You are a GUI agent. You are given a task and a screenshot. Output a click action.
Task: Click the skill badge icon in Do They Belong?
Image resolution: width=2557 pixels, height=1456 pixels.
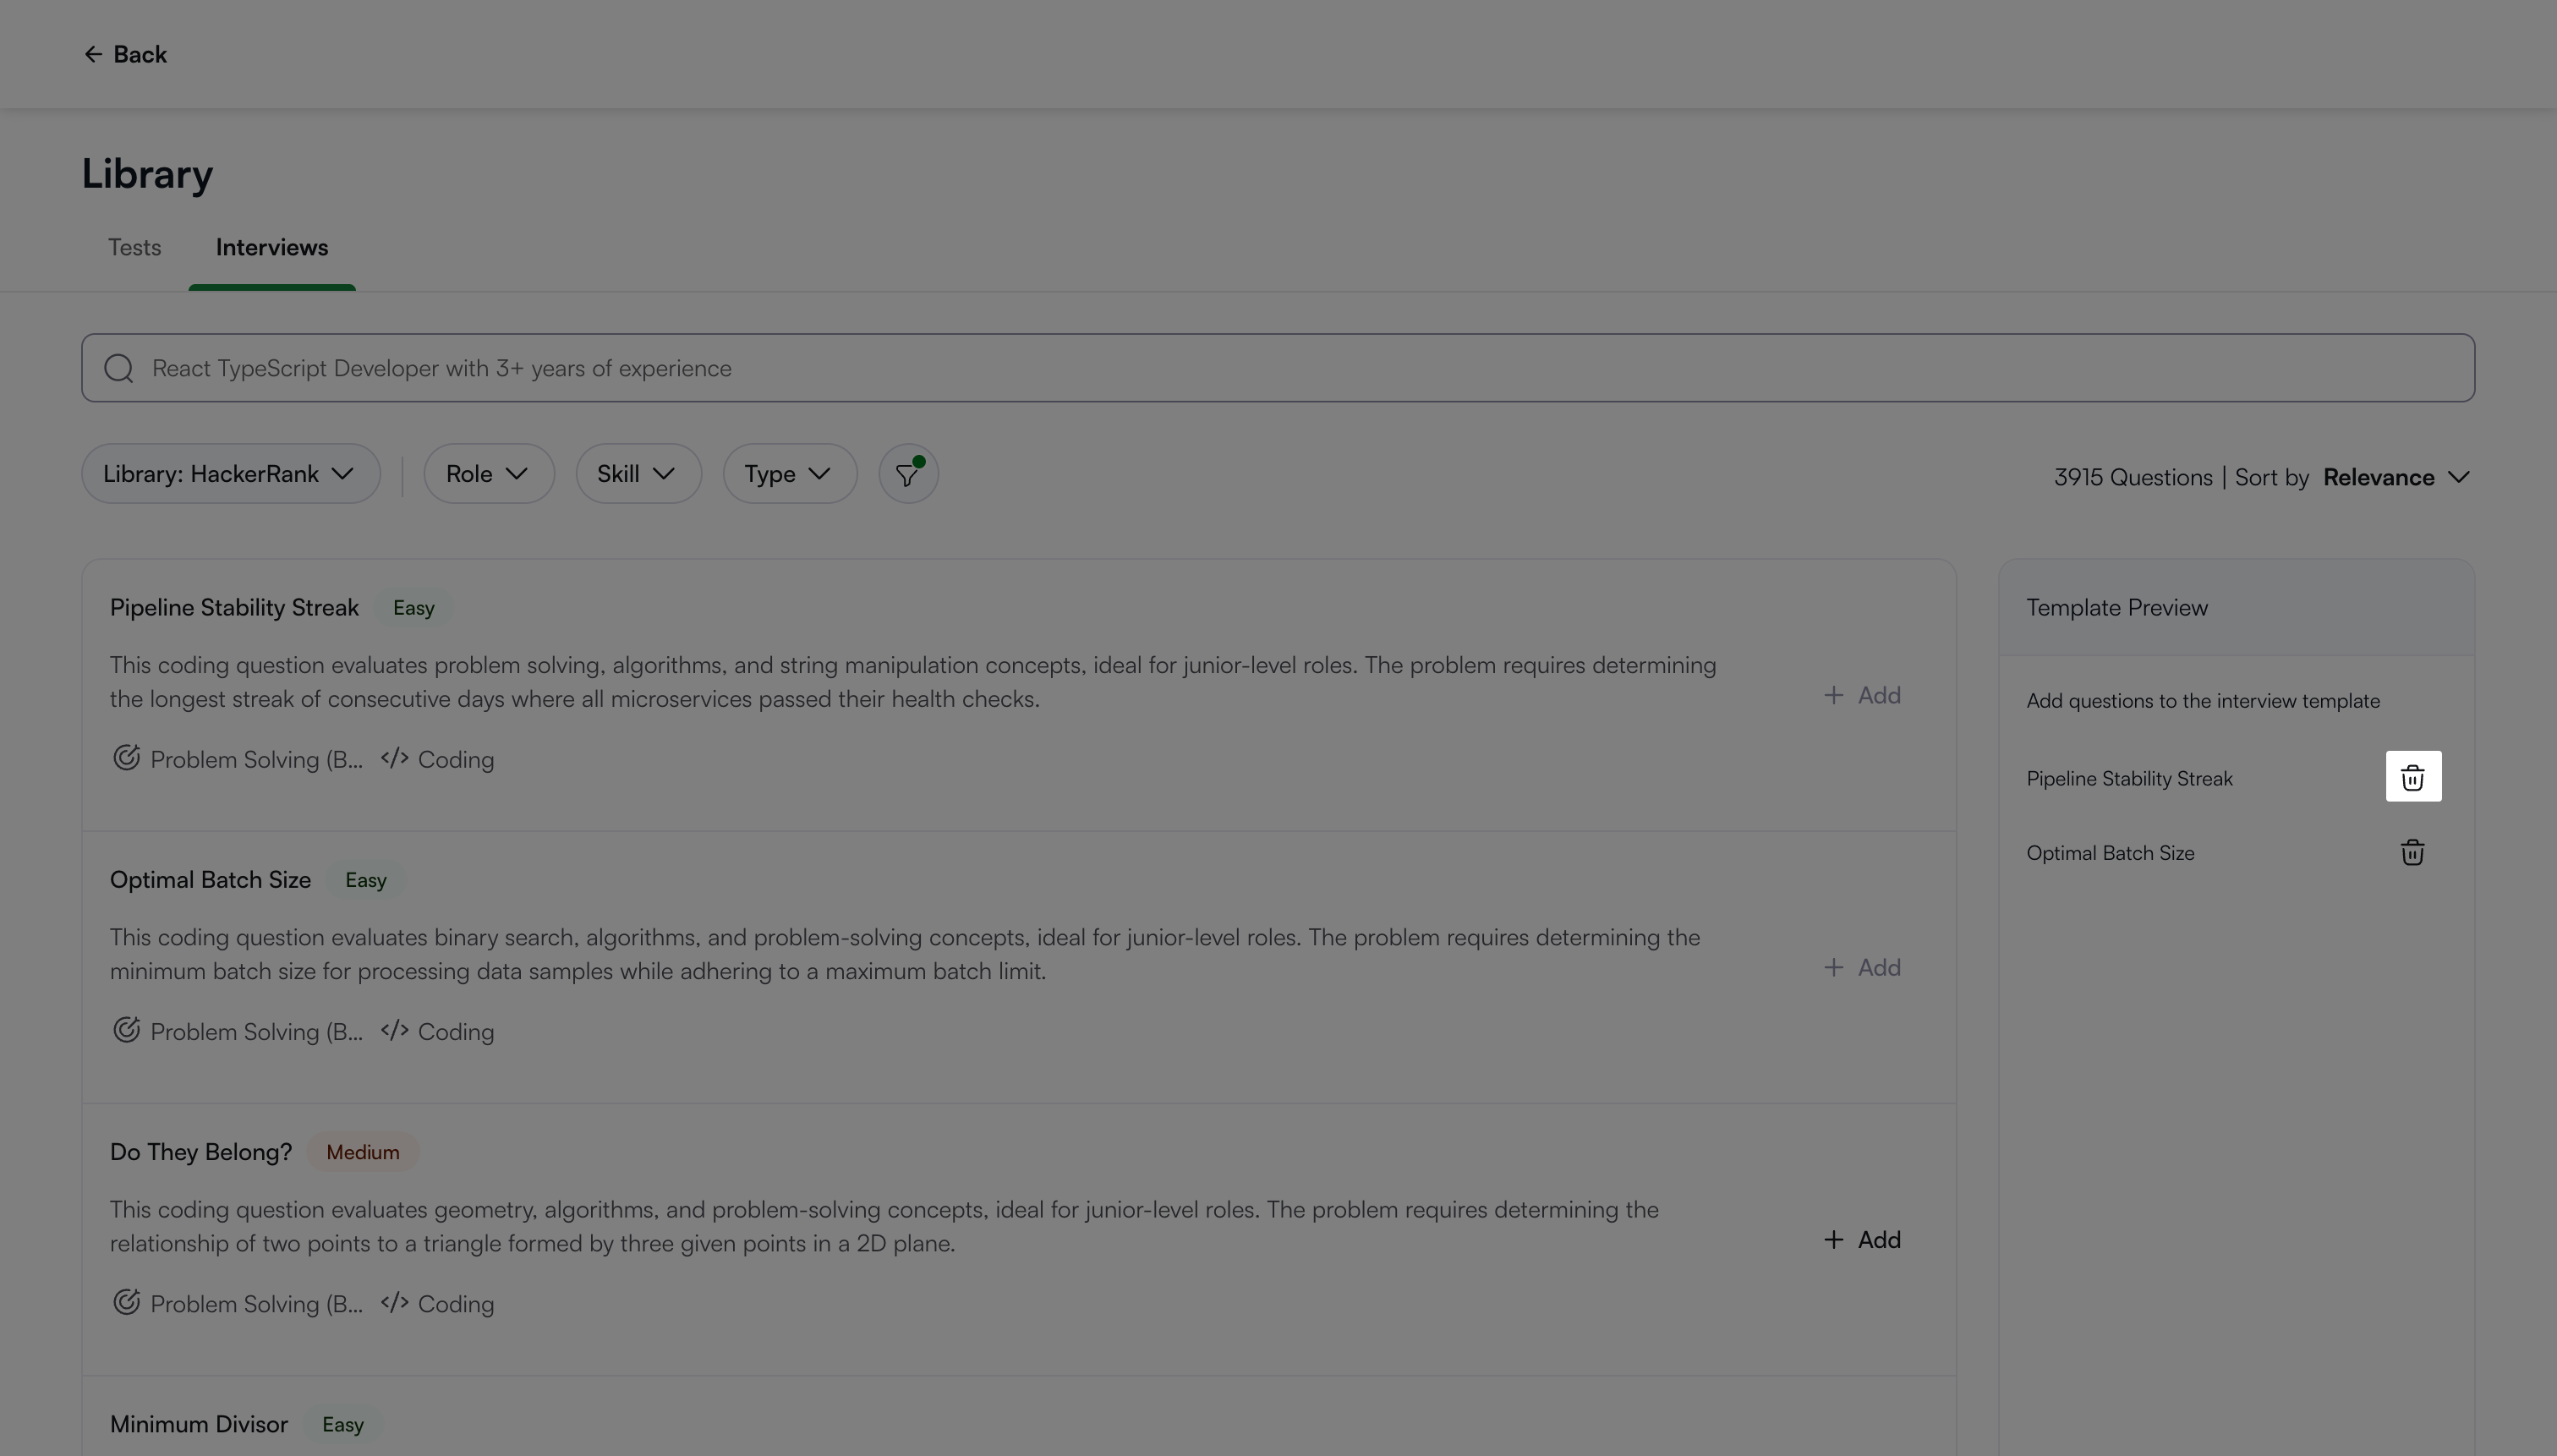click(x=126, y=1302)
